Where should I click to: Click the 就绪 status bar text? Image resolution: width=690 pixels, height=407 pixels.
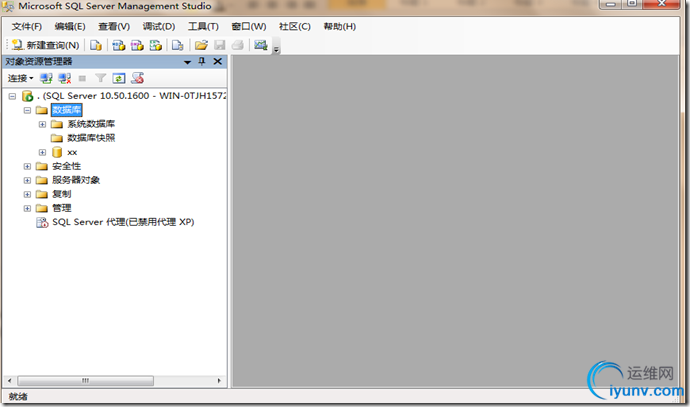[x=18, y=396]
